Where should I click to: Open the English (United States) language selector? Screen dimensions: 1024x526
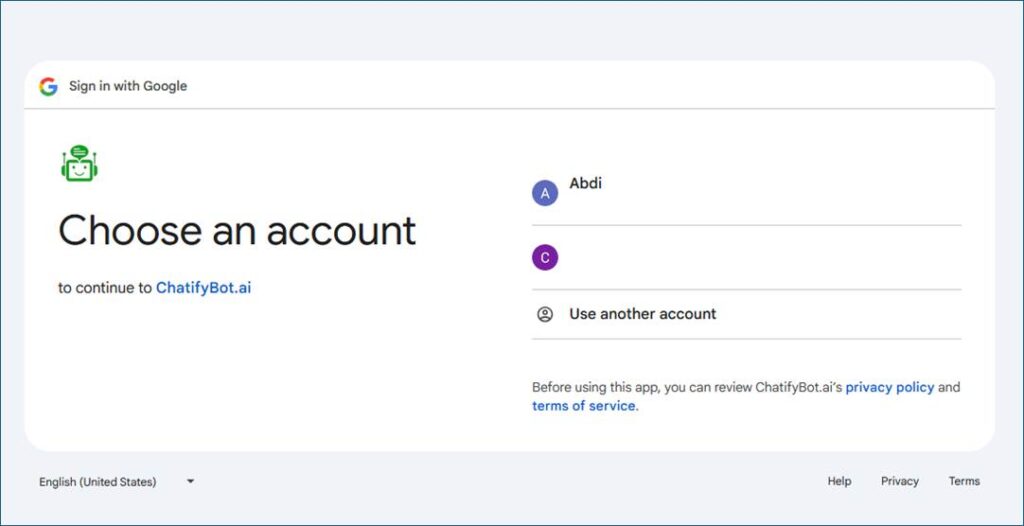98,482
